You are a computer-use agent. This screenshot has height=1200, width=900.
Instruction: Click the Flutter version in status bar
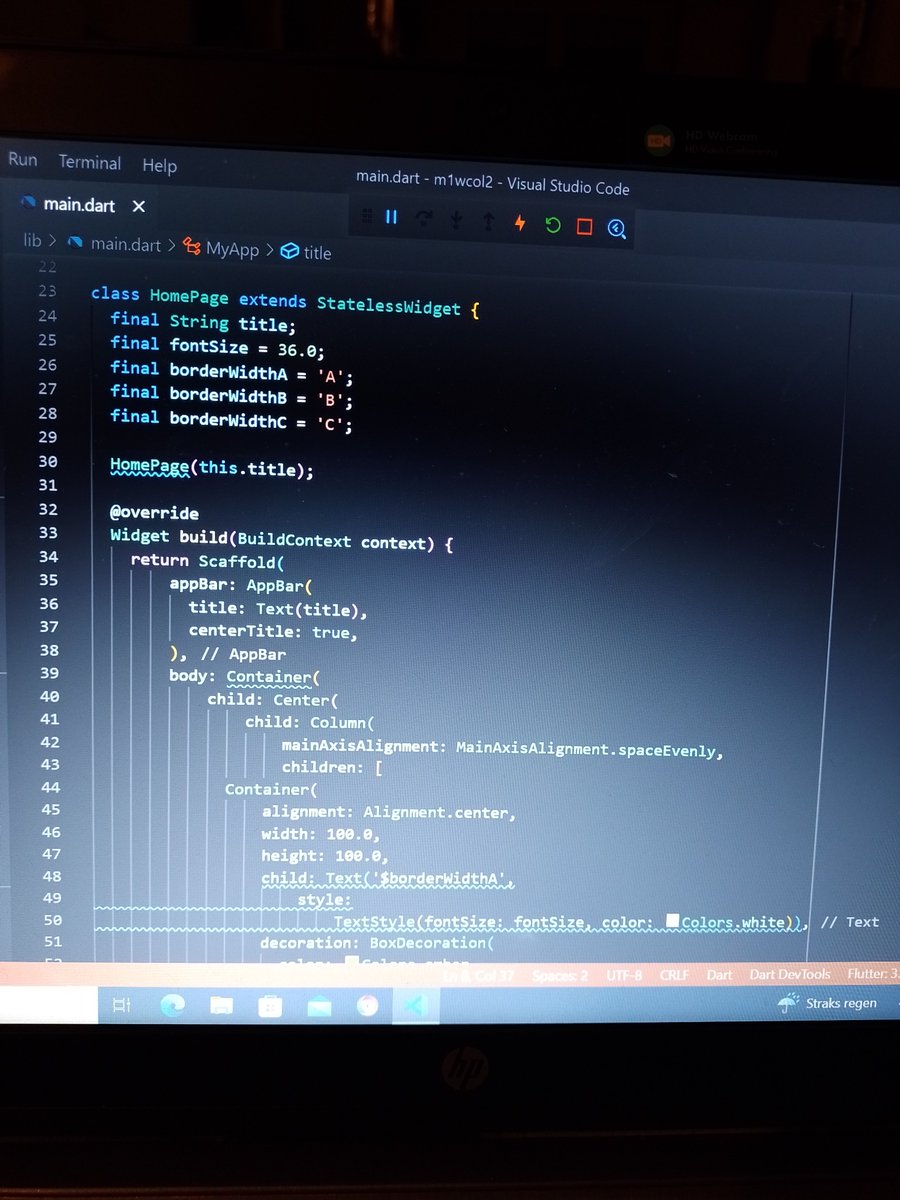(x=872, y=974)
